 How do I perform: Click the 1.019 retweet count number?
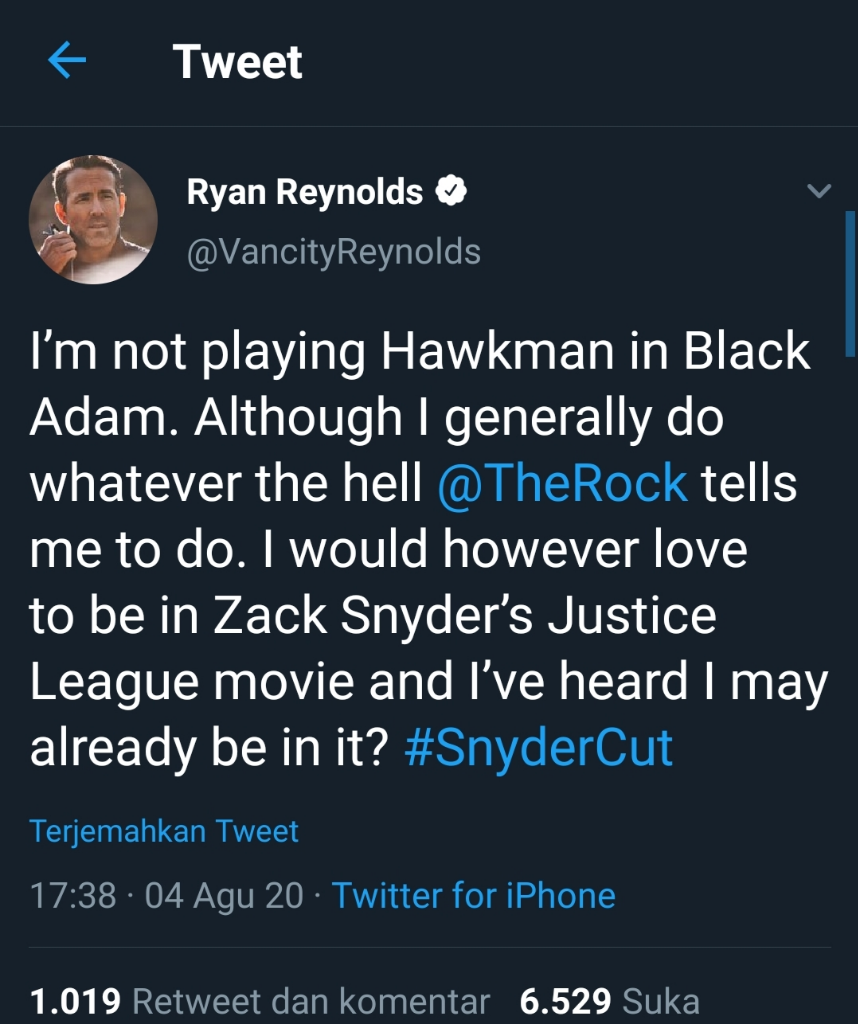click(x=75, y=1001)
